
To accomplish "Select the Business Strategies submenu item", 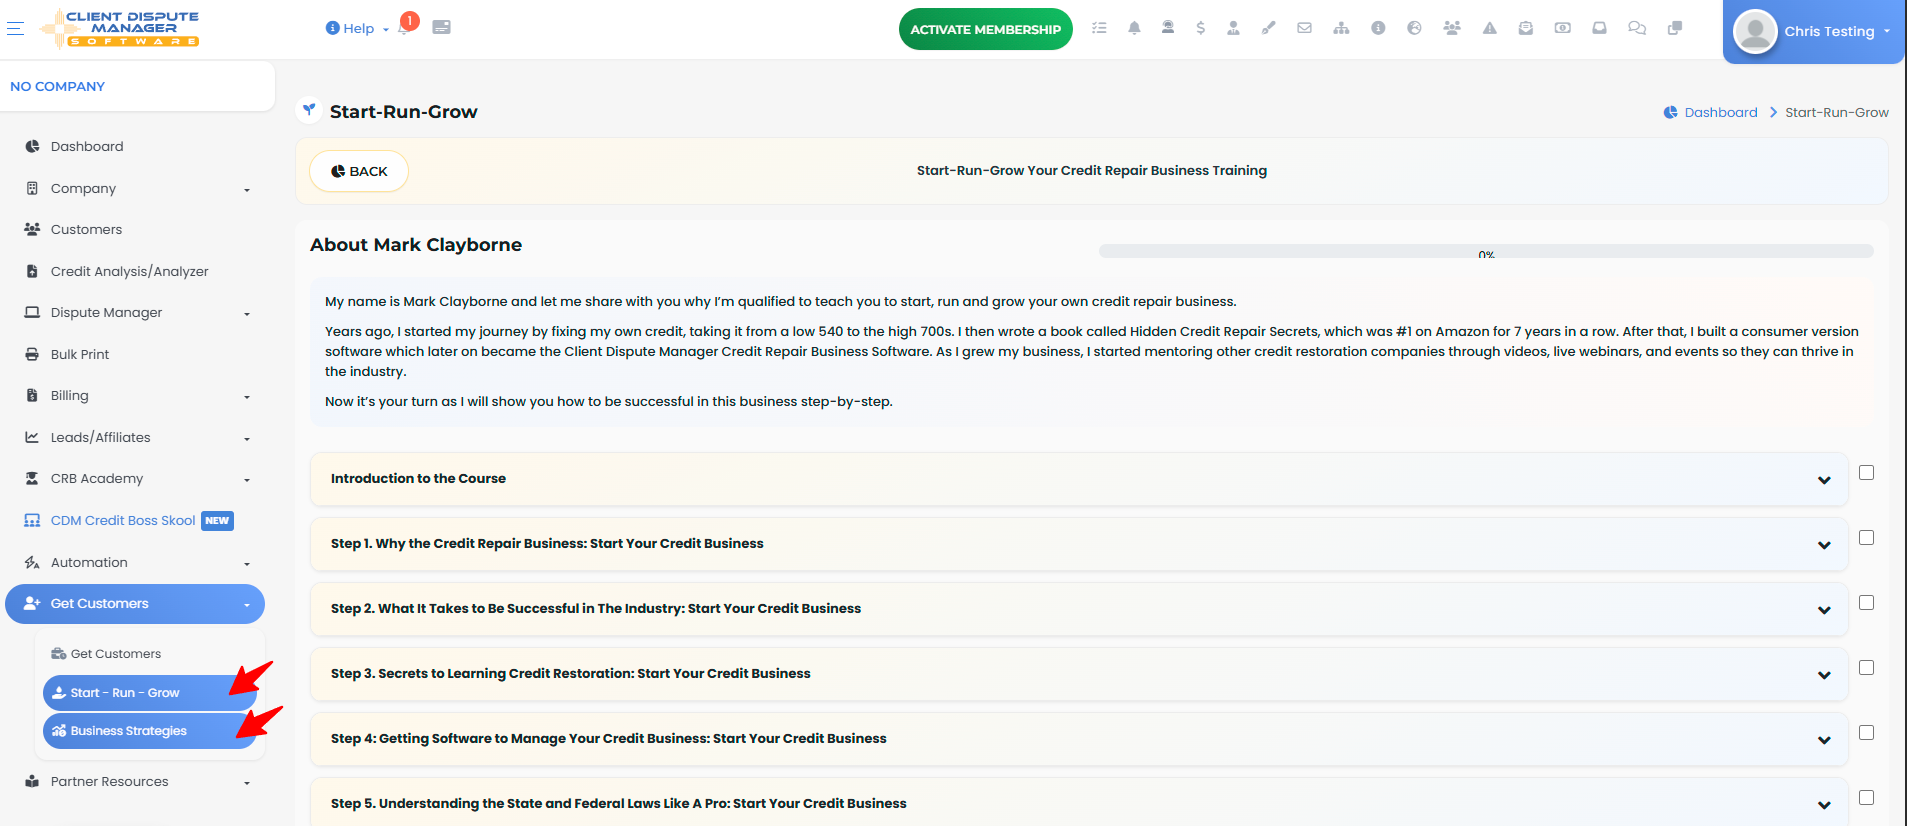I will coord(150,731).
